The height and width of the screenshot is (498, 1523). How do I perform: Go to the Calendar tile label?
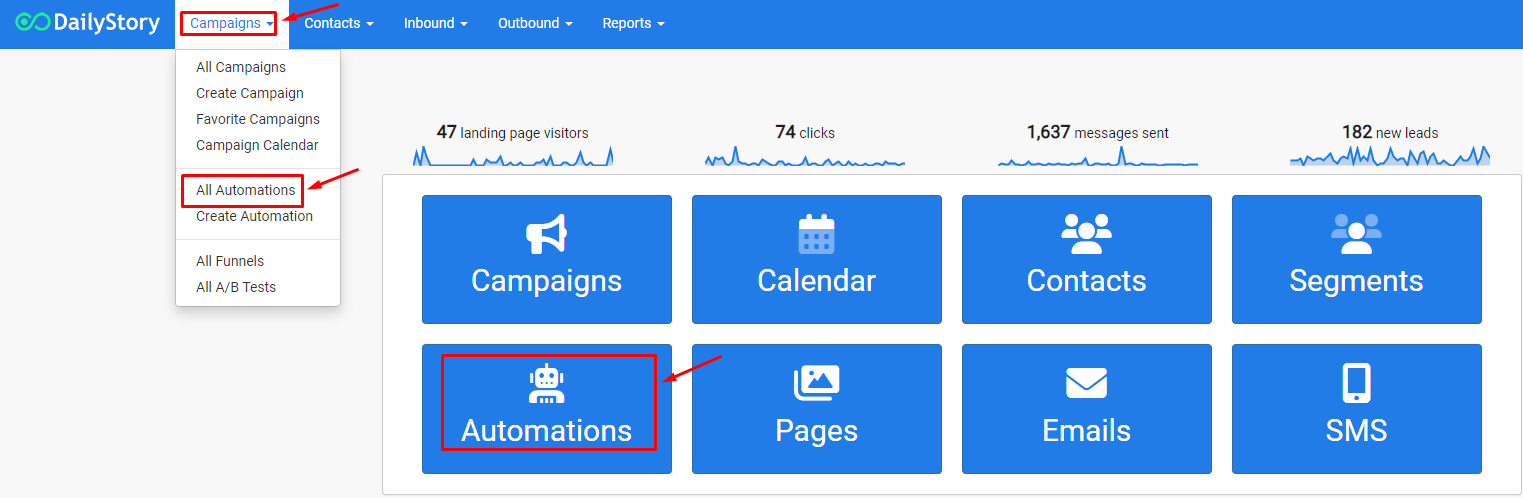pyautogui.click(x=816, y=281)
